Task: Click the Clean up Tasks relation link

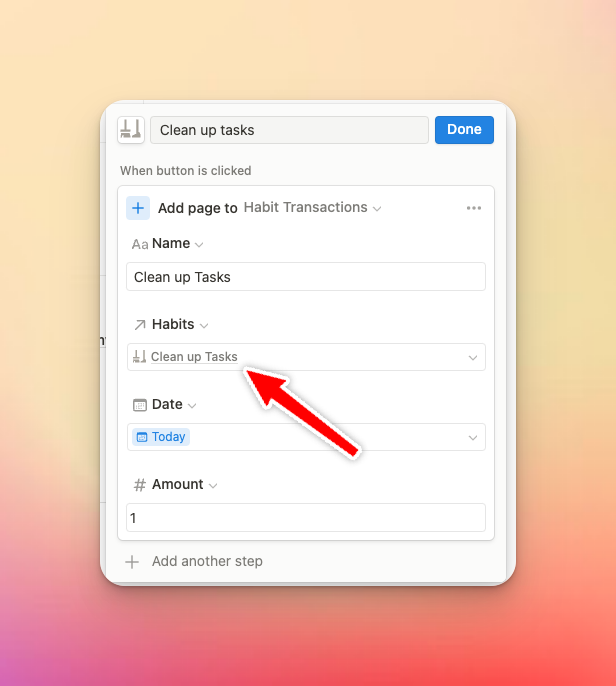Action: (x=194, y=357)
